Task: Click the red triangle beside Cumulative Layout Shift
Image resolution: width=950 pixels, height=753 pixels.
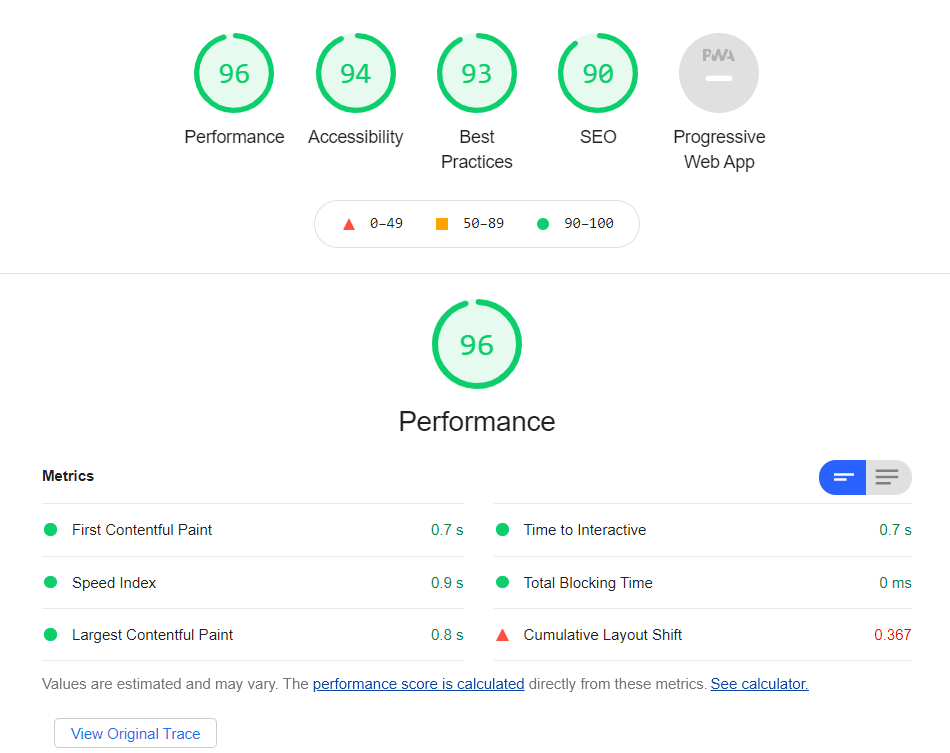Action: point(502,635)
